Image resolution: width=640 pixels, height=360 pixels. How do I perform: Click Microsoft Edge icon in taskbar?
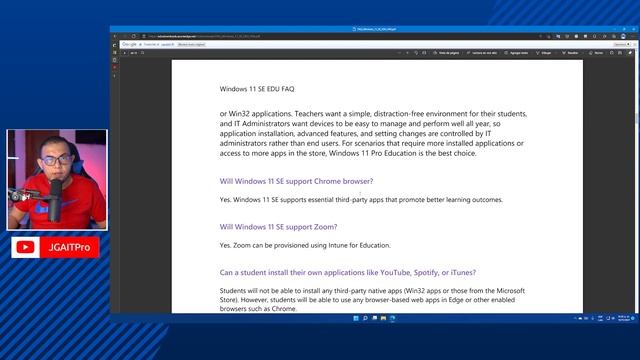coord(393,318)
